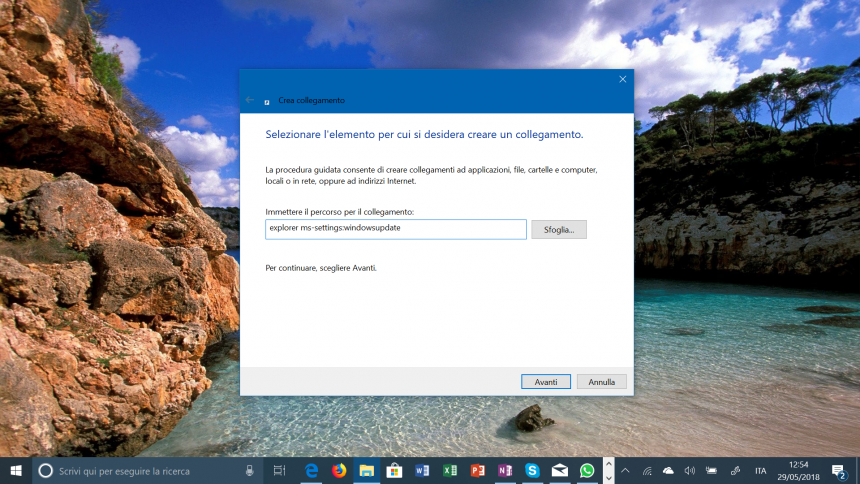Open the Wi-Fi network tray icon
860x484 pixels.
(x=647, y=471)
